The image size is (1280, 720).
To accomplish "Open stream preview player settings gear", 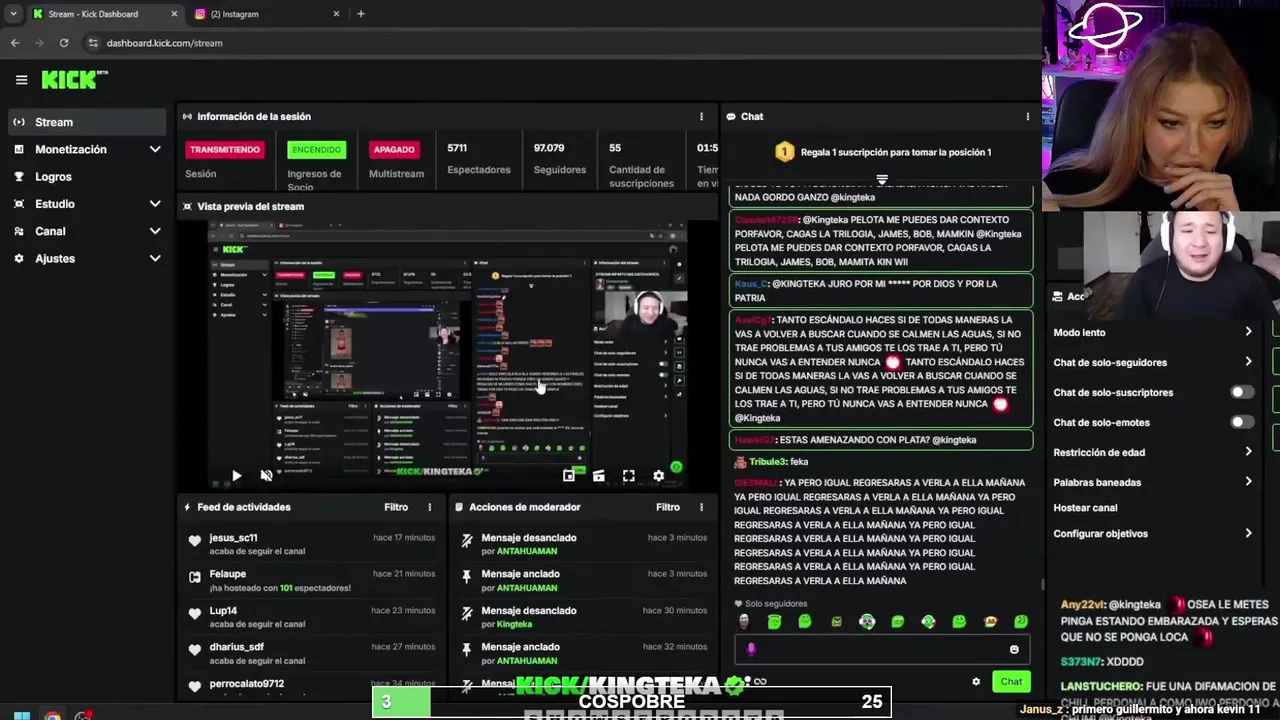I will [658, 476].
